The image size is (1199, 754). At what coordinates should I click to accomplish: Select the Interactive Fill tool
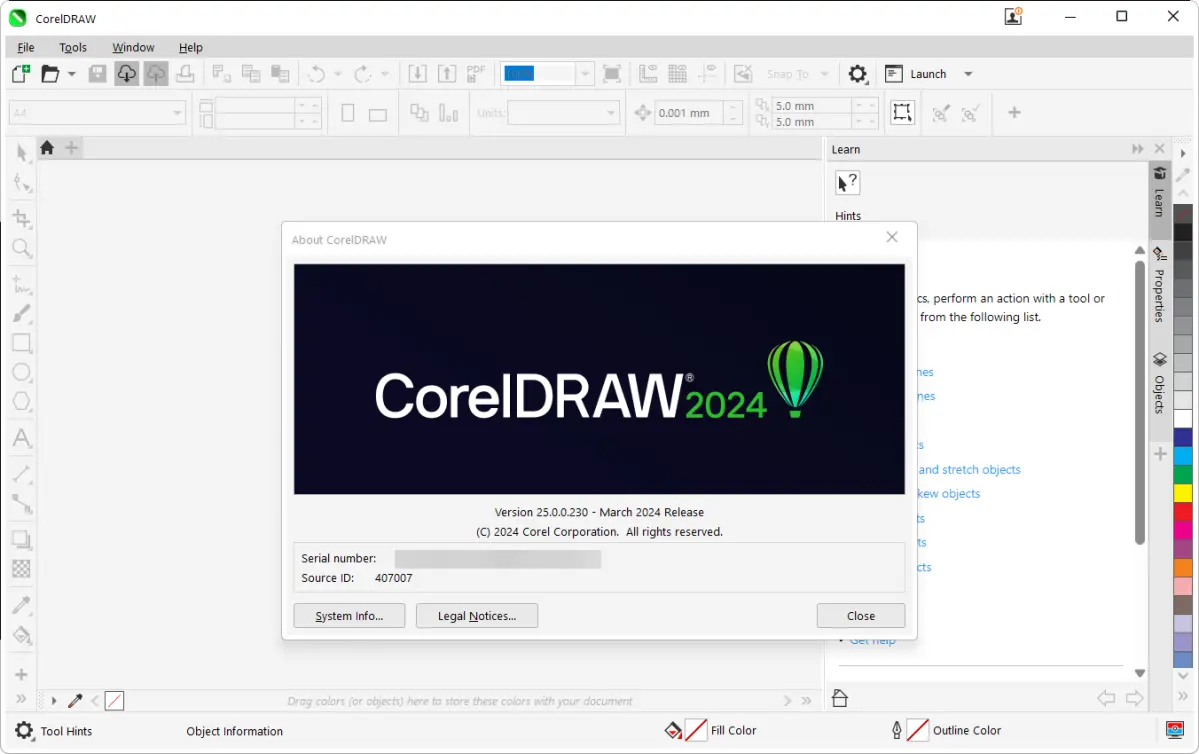[21, 635]
